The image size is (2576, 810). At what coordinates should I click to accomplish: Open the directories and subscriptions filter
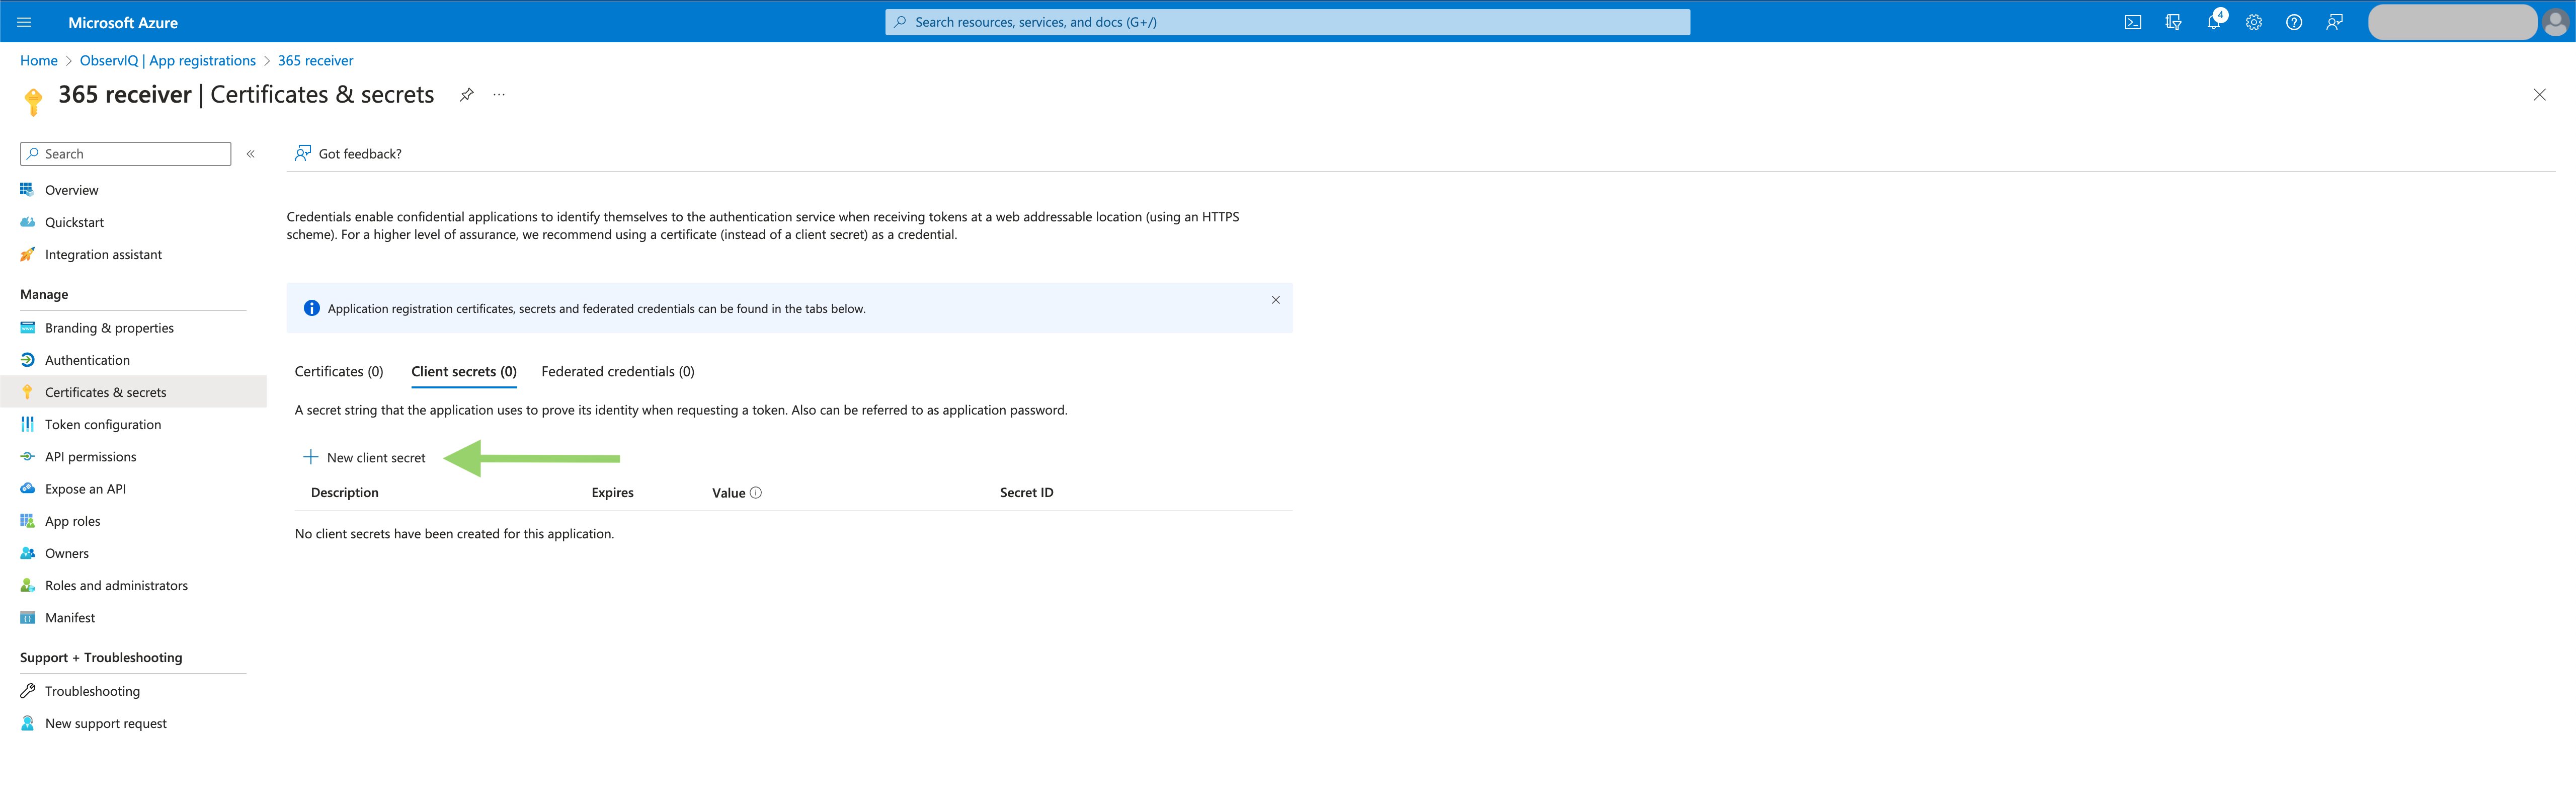point(2172,21)
